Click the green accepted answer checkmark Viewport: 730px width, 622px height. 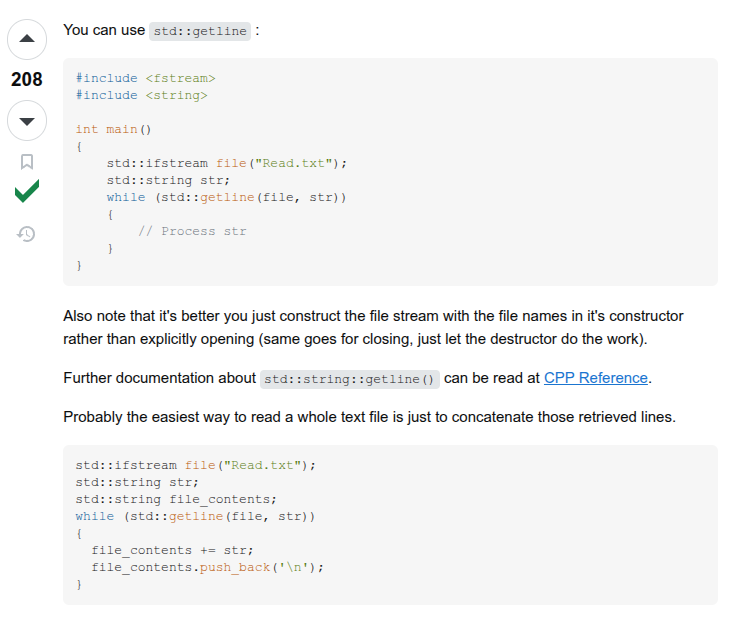[27, 192]
